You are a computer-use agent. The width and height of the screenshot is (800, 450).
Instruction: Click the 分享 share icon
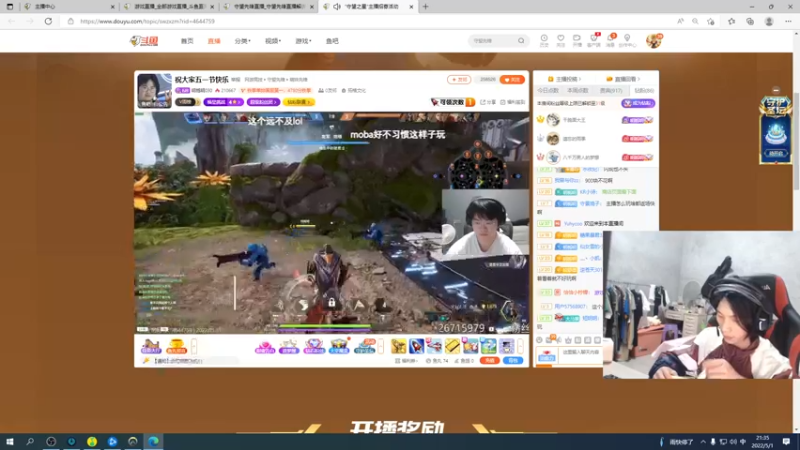point(488,102)
